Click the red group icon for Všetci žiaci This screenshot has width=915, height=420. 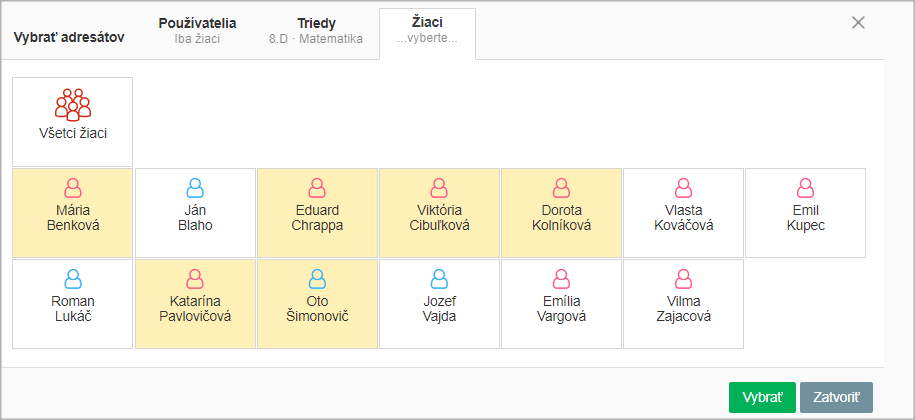73,105
